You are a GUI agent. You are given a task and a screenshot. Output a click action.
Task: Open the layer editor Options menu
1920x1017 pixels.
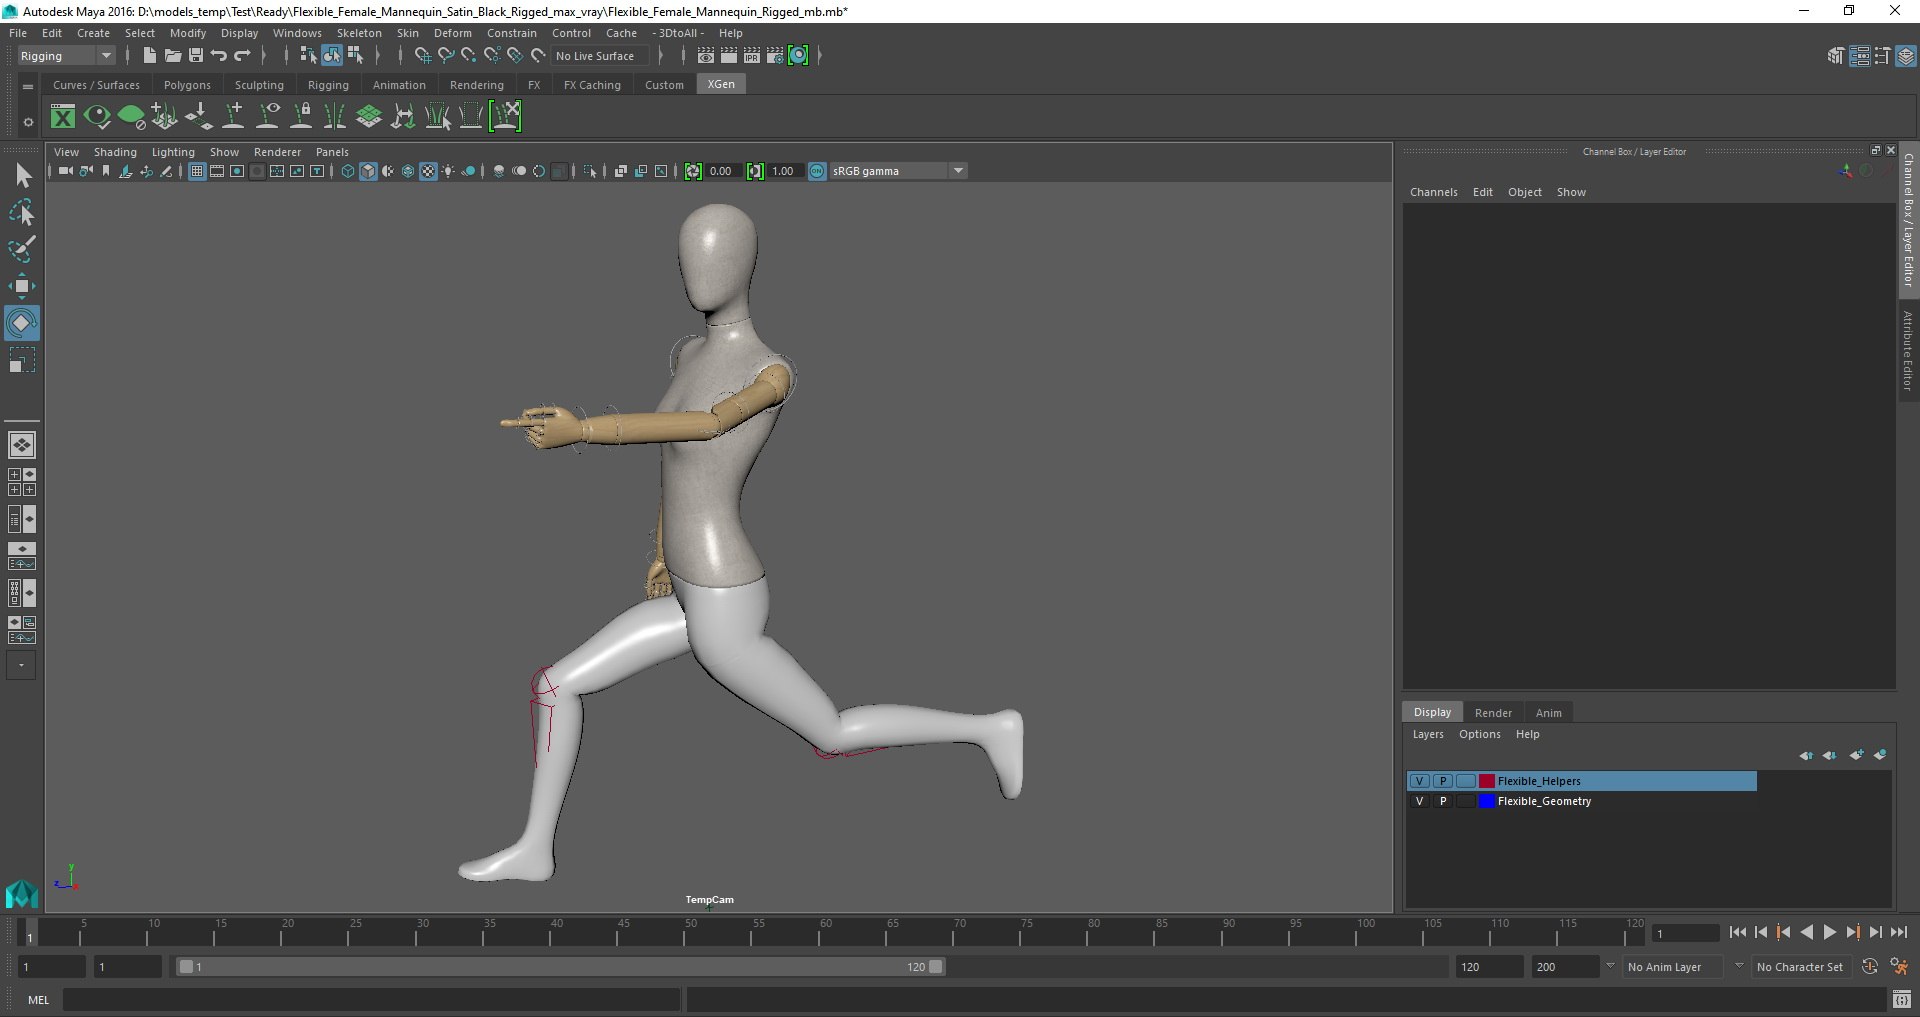point(1480,734)
